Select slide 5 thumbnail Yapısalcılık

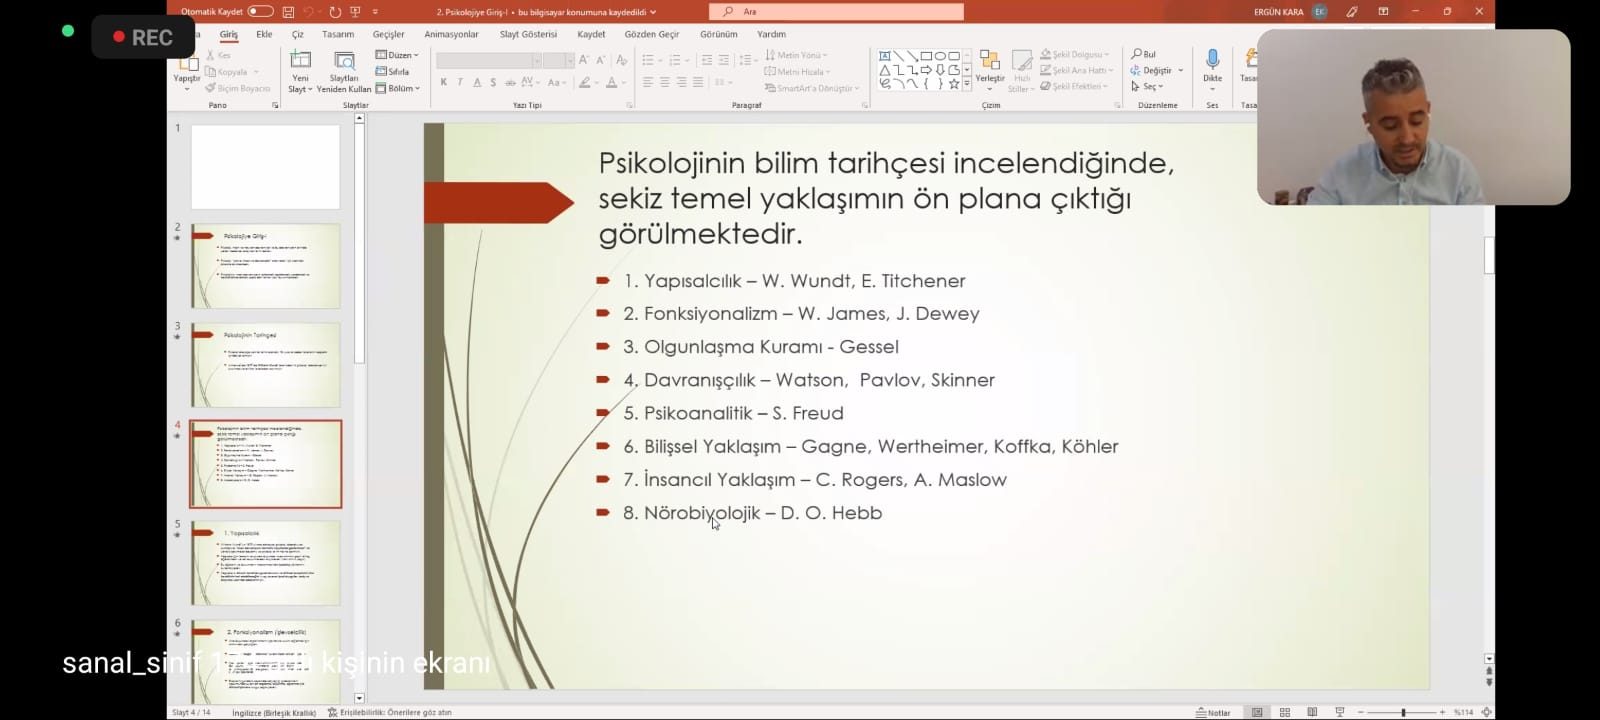click(265, 562)
